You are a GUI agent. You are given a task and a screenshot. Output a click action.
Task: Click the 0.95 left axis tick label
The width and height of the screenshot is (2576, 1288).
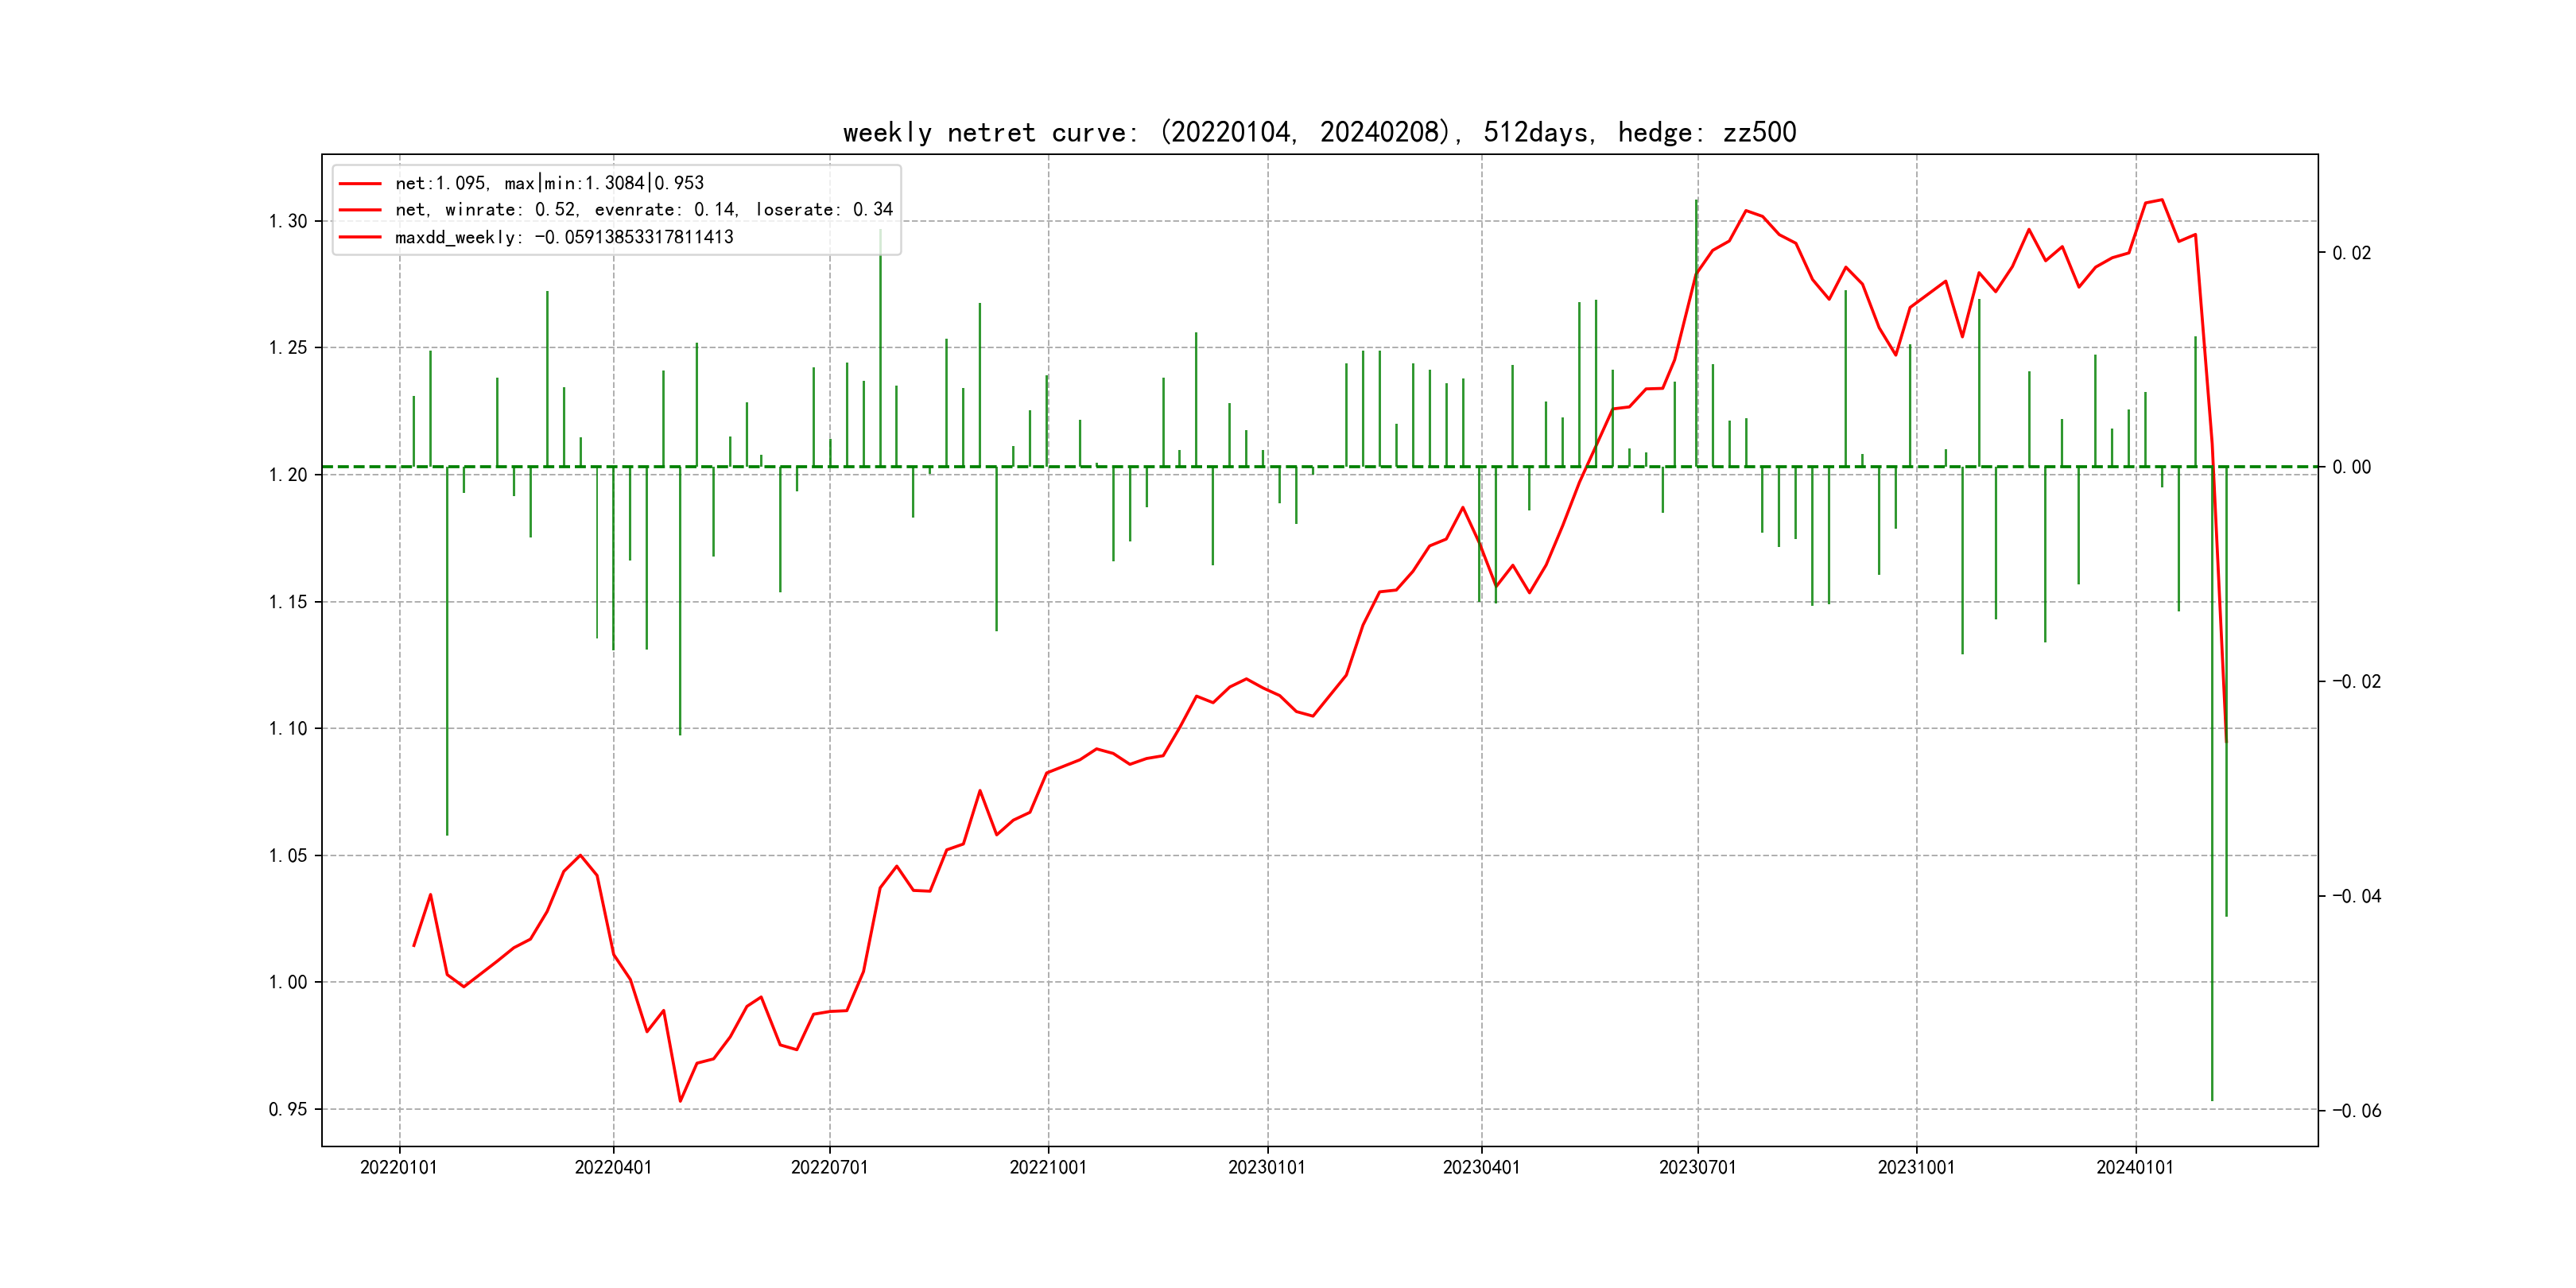288,1109
